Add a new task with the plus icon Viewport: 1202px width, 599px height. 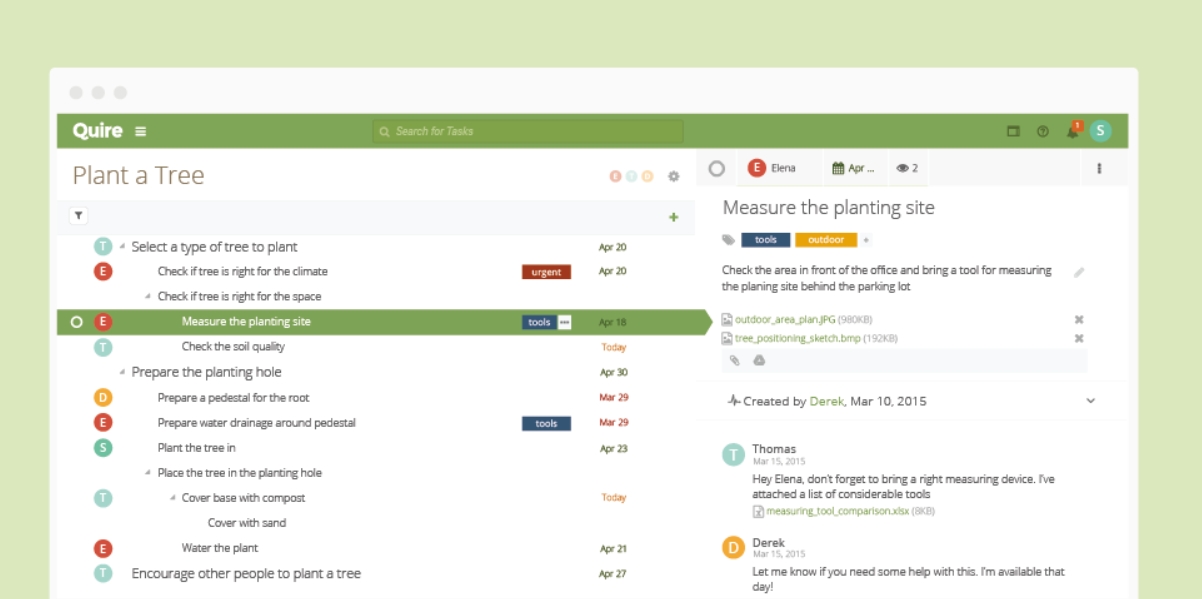[x=673, y=217]
